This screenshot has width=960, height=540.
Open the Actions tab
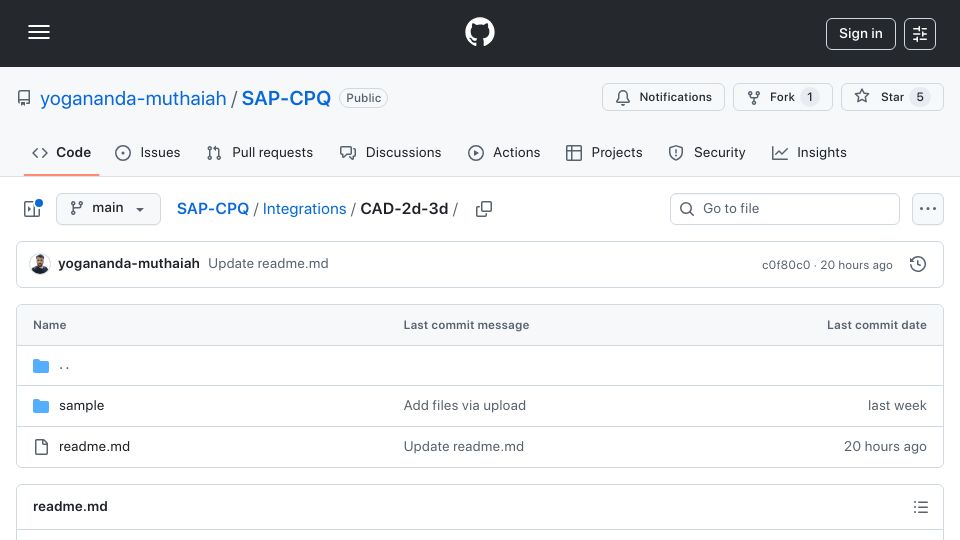point(504,152)
